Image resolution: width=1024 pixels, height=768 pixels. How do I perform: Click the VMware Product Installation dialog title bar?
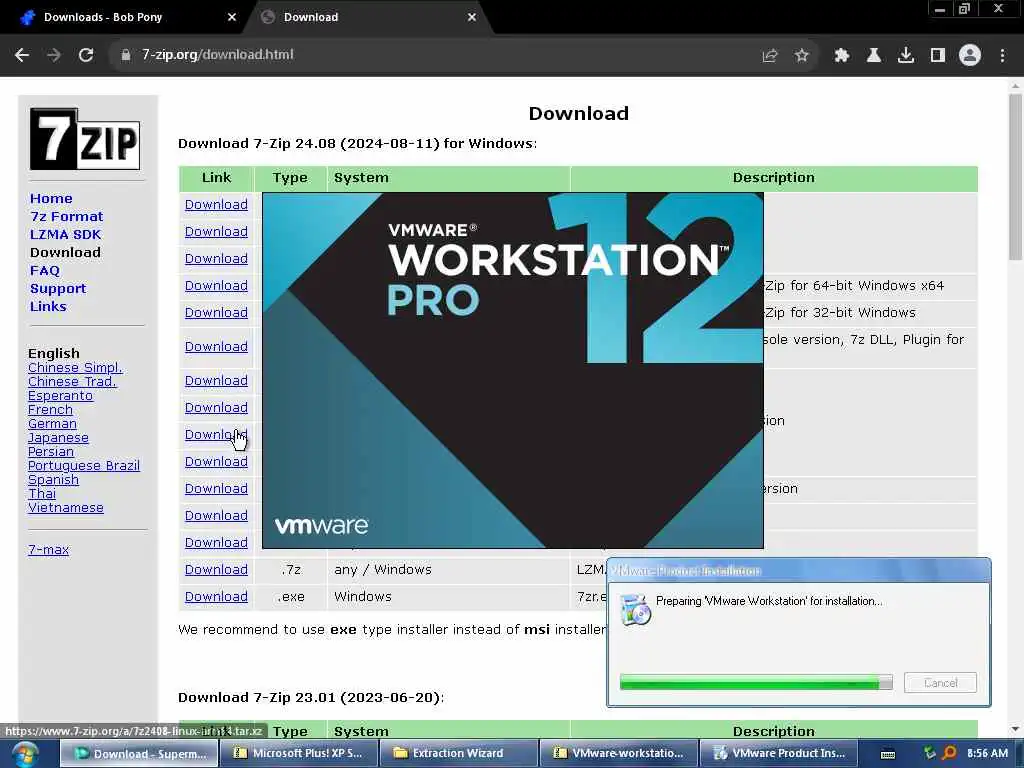(799, 571)
